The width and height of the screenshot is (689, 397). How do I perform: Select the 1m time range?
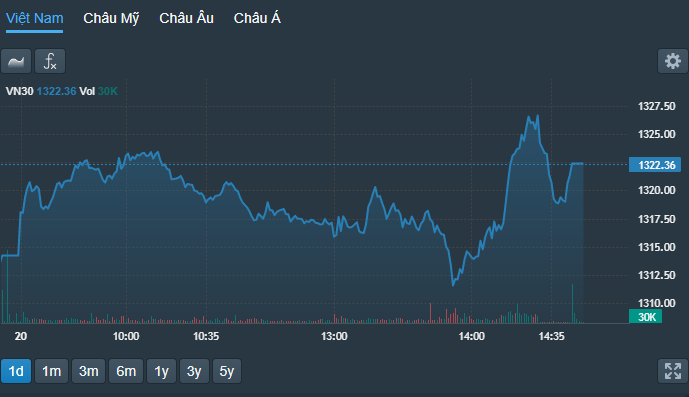(x=51, y=371)
